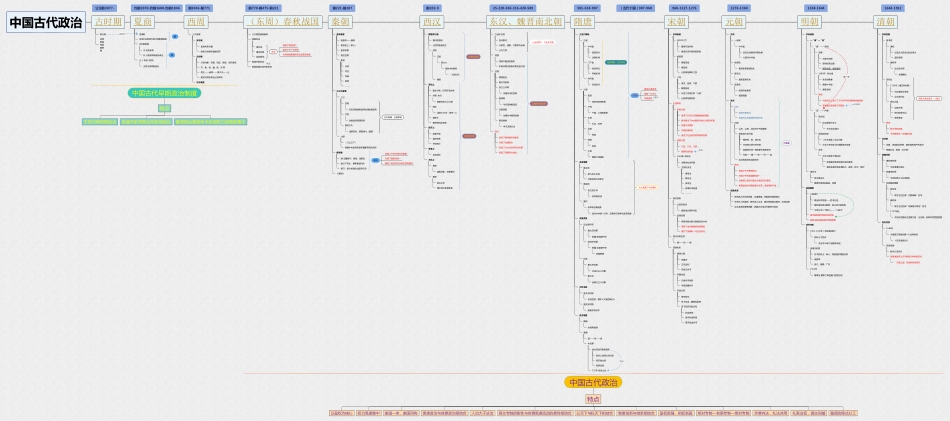950x421 pixels.
Task: Select the 隋唐 dynasty node
Action: [x=587, y=21]
